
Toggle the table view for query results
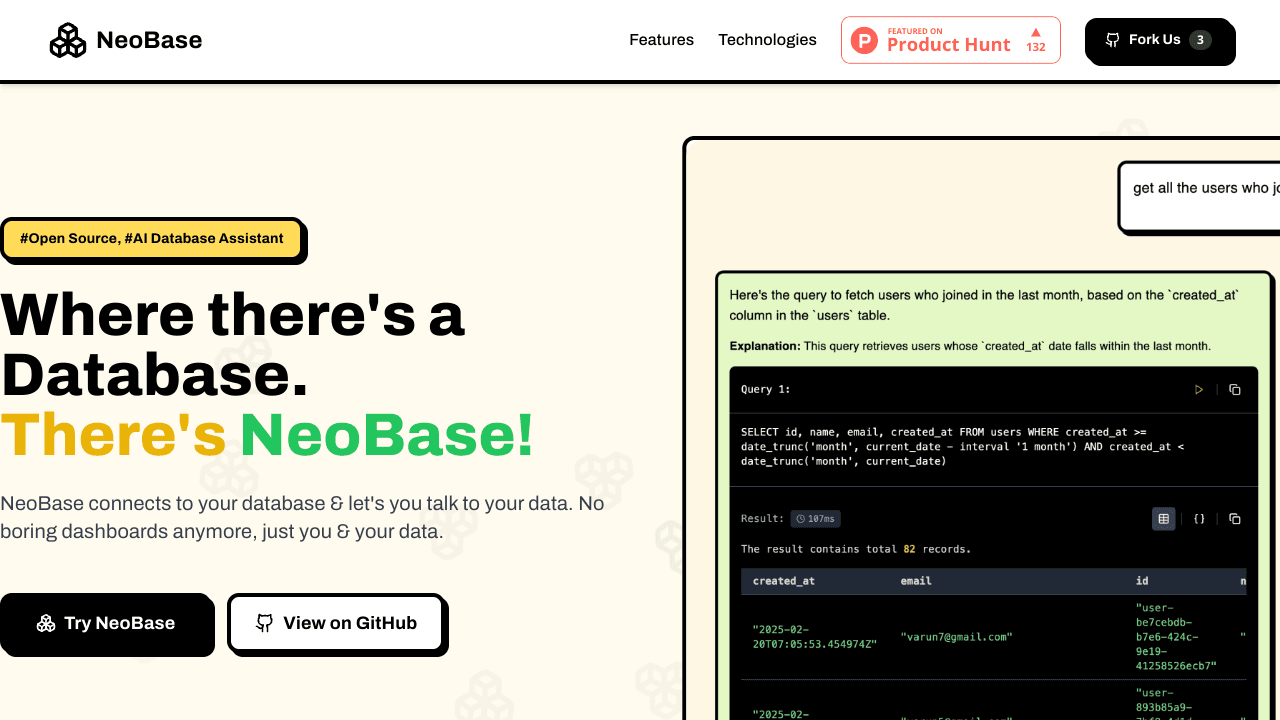coord(1163,519)
